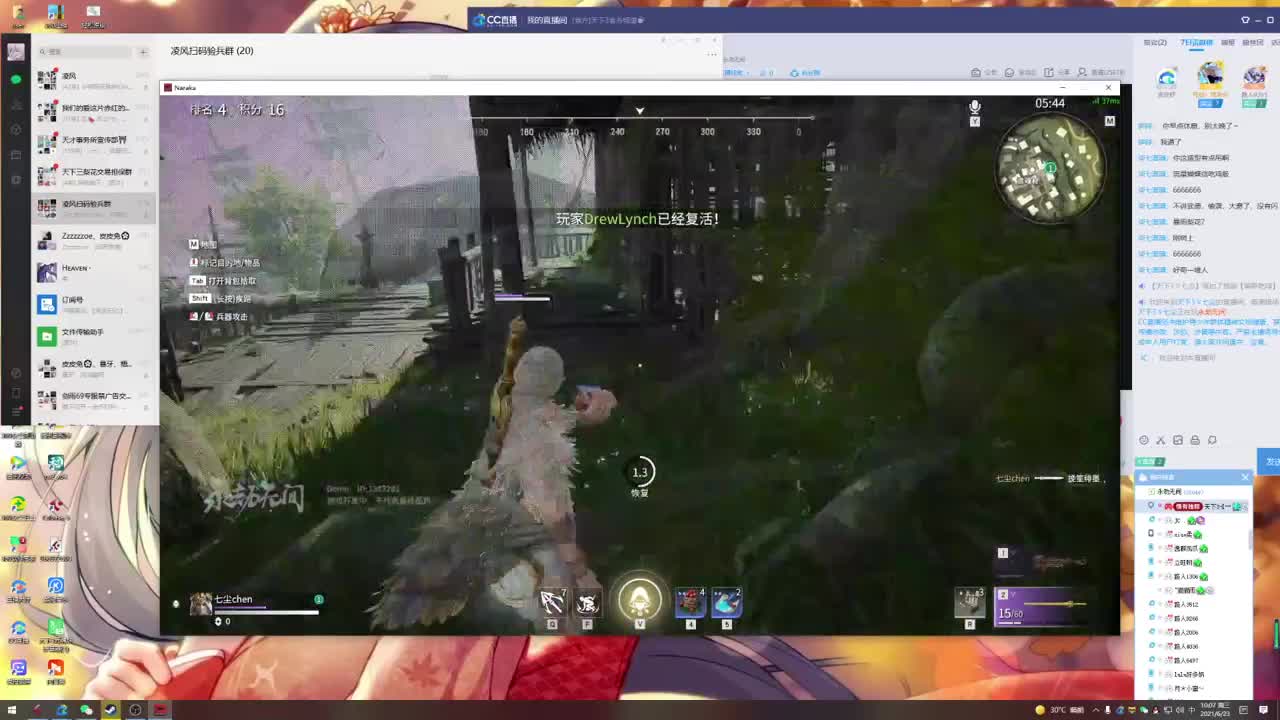This screenshot has width=1280, height=720.
Task: Activate the ultimate skill circle V
Action: click(640, 599)
